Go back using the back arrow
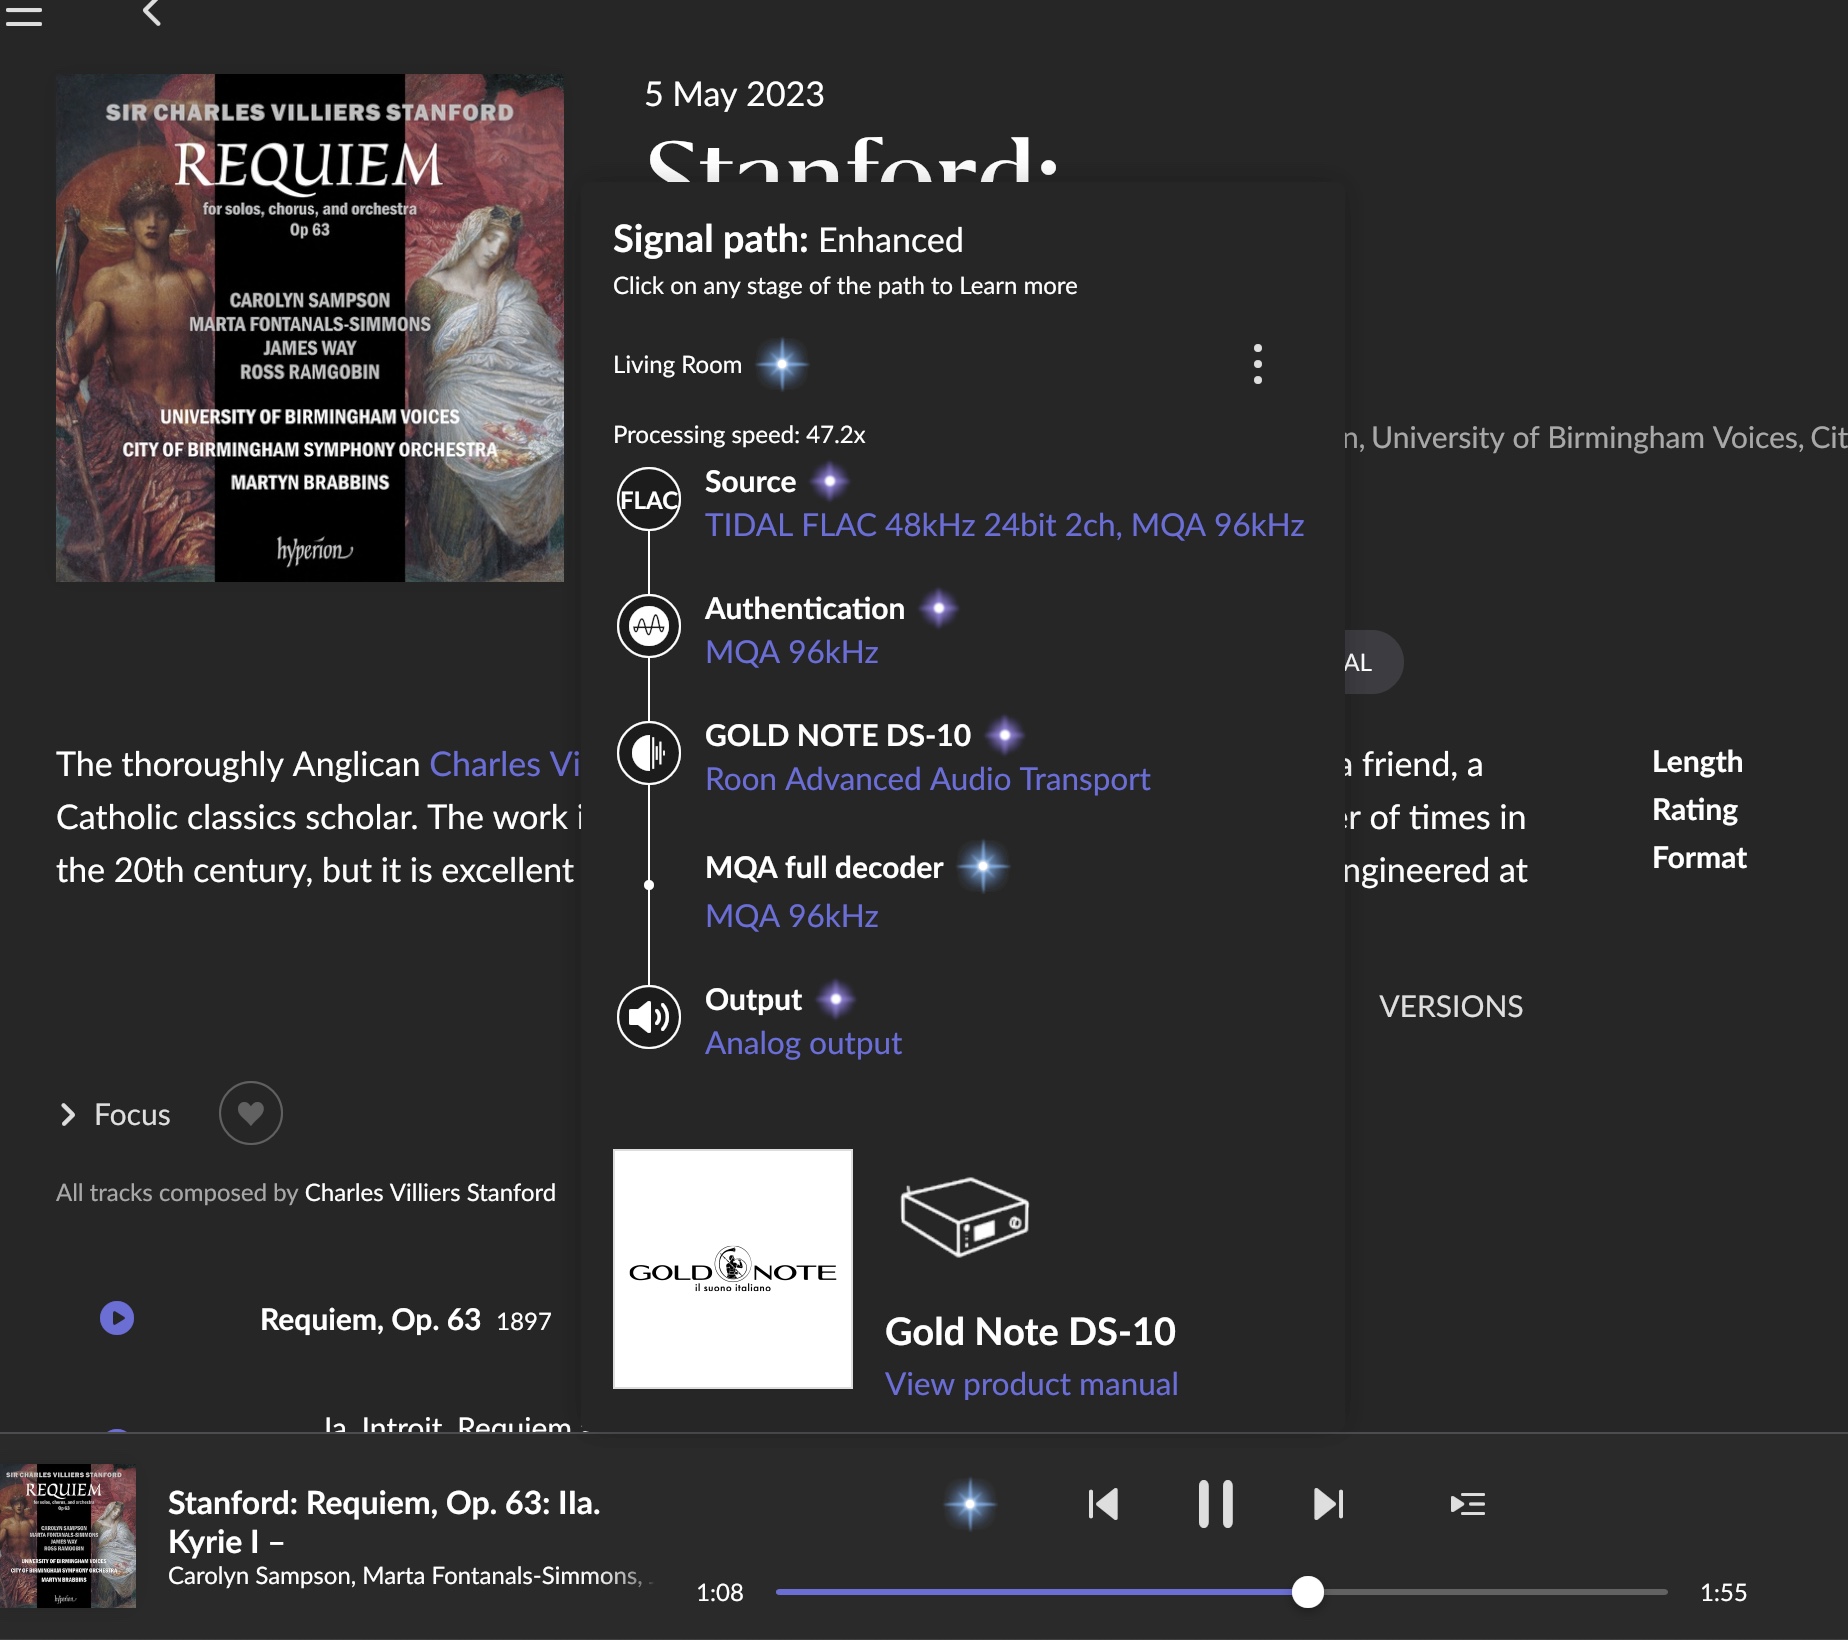 point(152,13)
